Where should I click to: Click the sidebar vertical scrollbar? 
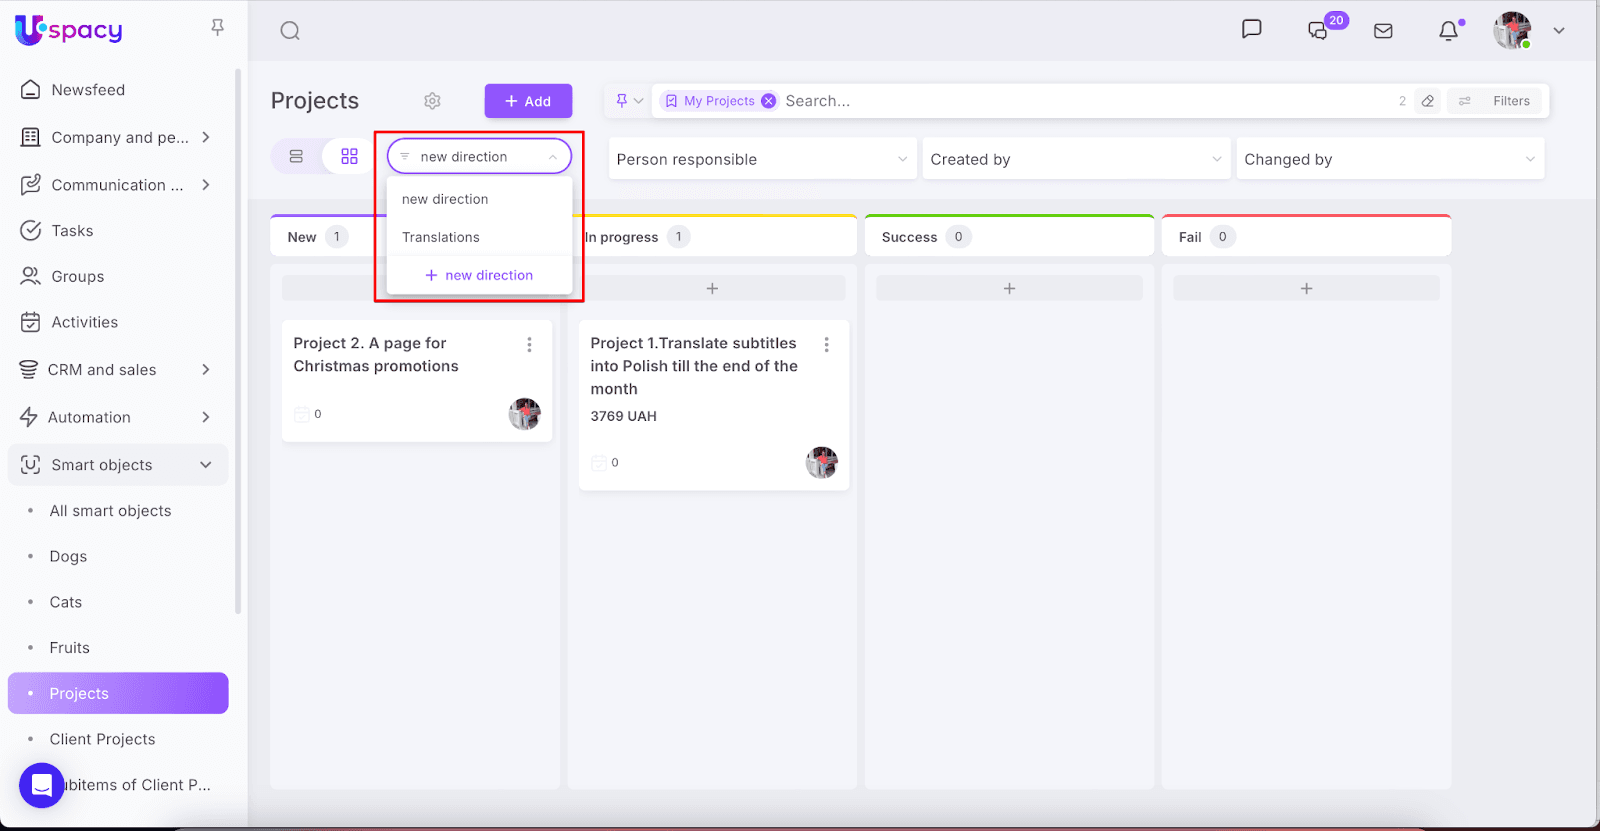[238, 340]
